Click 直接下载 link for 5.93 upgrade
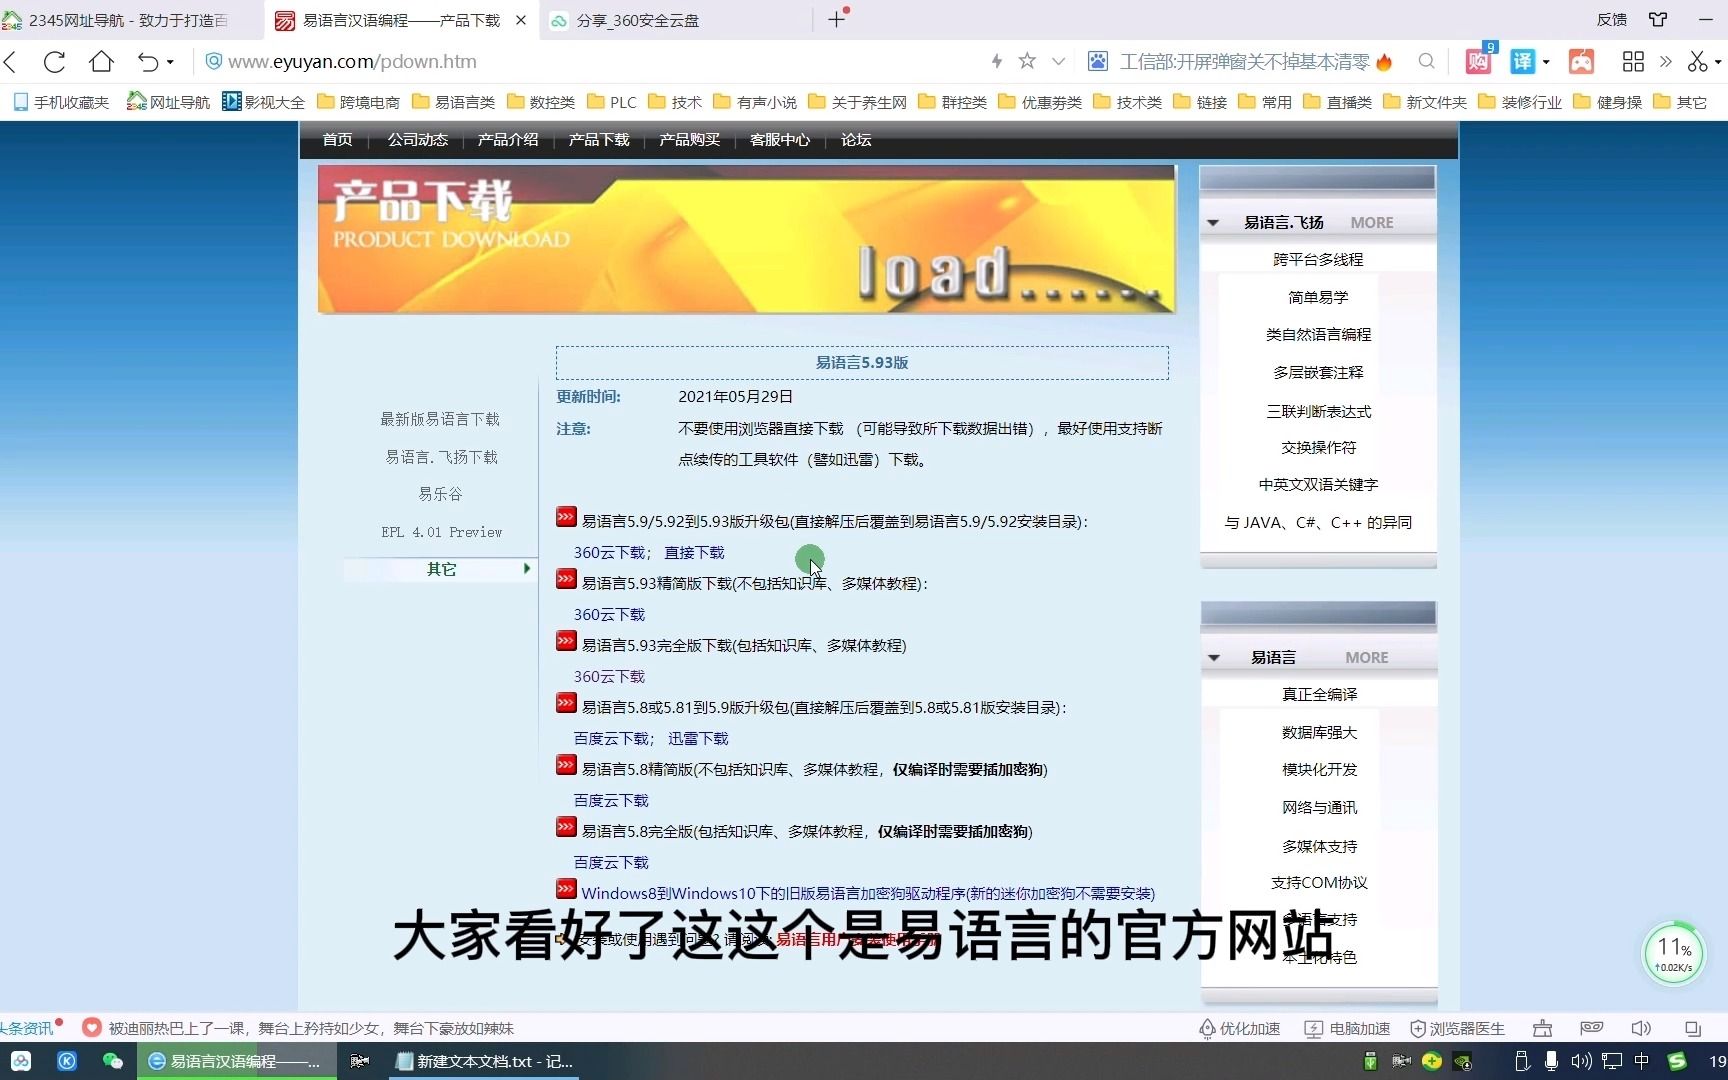 [694, 552]
